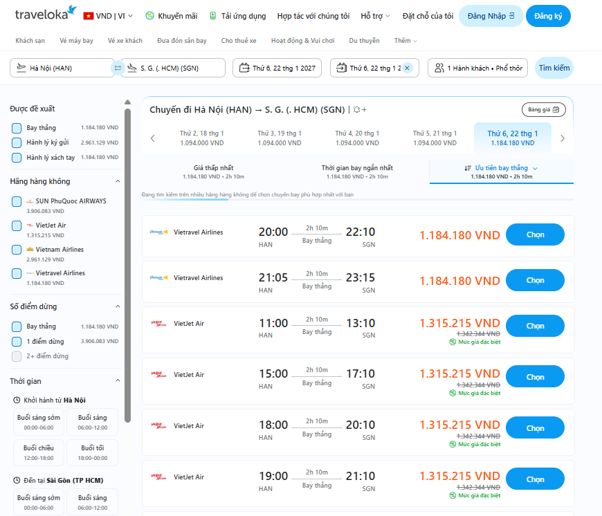Switch to the Giá thấp nhất sorting tab
This screenshot has width=602, height=516.
click(x=213, y=172)
